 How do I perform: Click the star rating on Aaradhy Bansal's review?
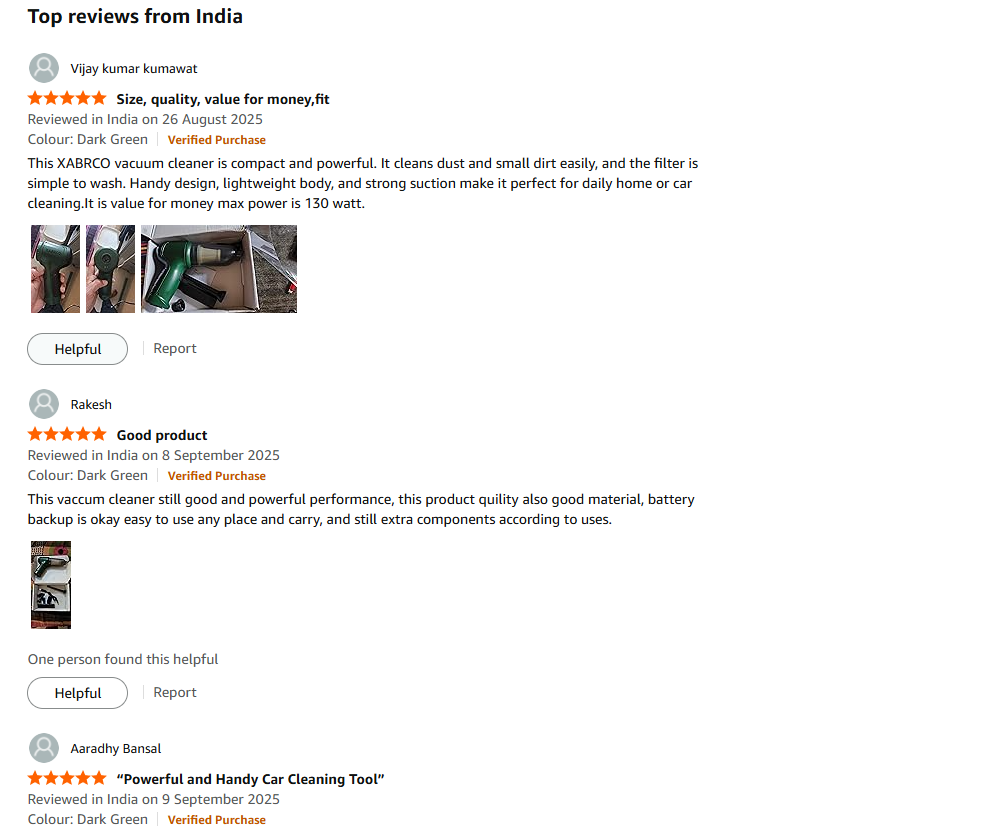coord(67,779)
